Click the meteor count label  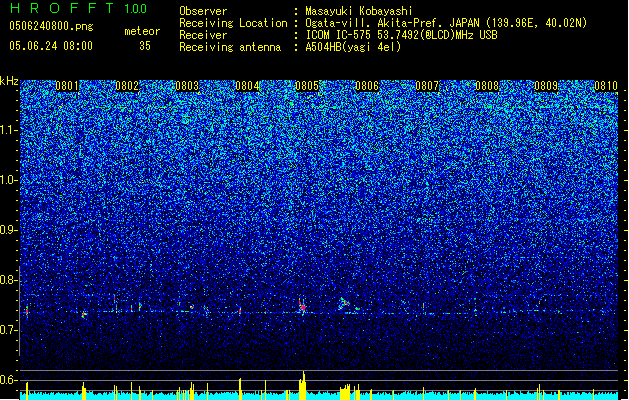(x=142, y=31)
